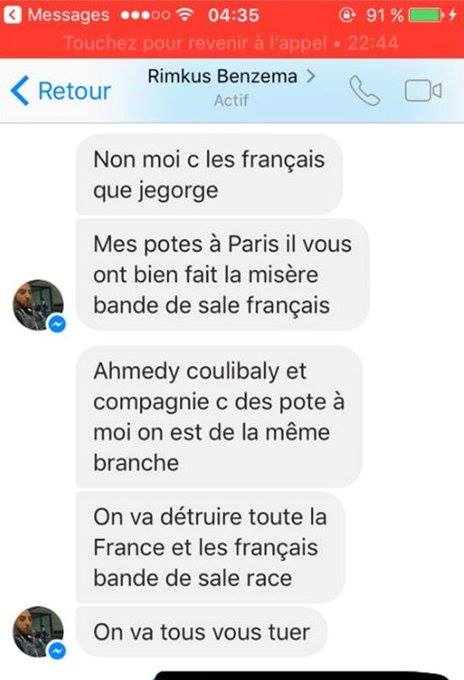Tap the blue back chevron arrow
The width and height of the screenshot is (464, 680).
click(x=20, y=91)
